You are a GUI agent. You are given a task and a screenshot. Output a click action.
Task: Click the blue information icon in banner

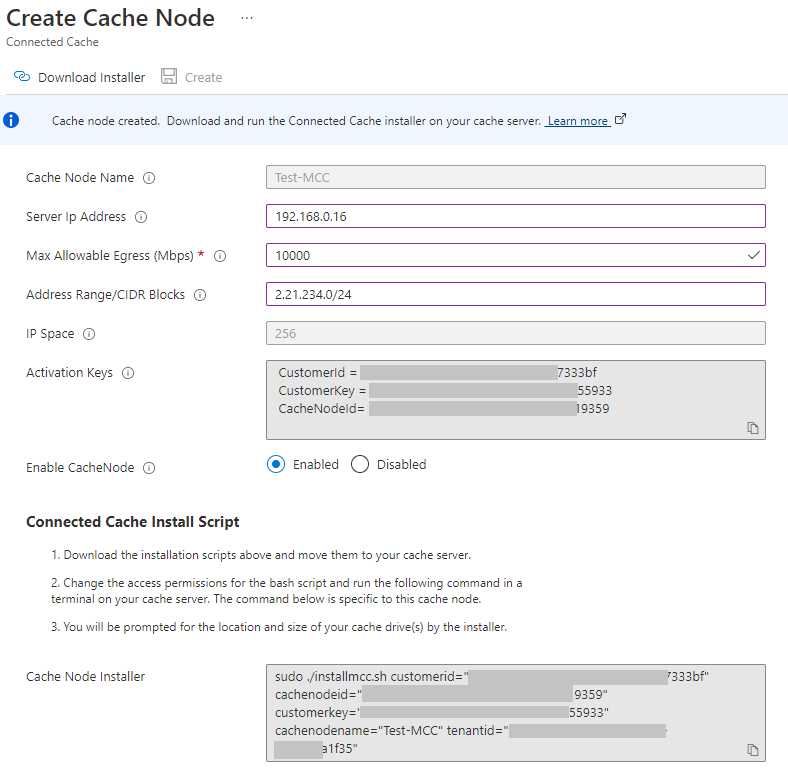click(11, 120)
